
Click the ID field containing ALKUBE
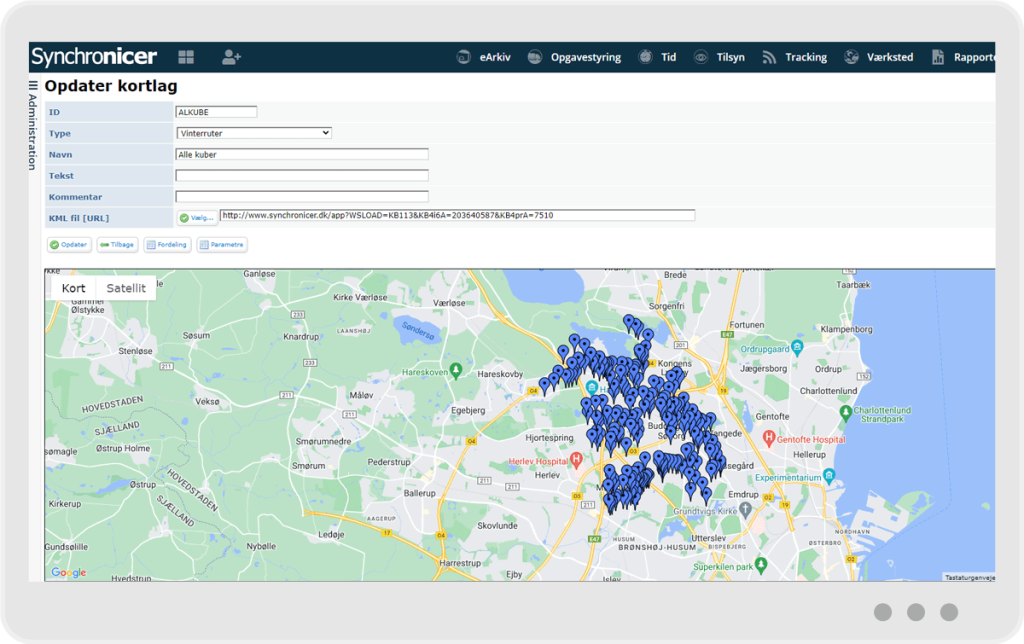216,112
